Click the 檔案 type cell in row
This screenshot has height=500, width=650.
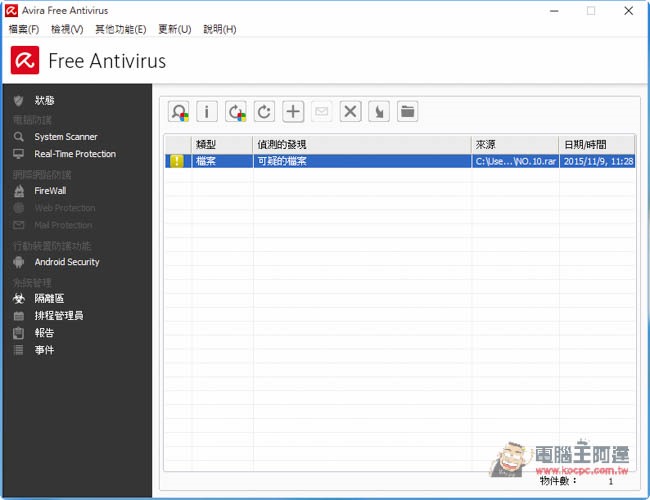tap(222, 161)
